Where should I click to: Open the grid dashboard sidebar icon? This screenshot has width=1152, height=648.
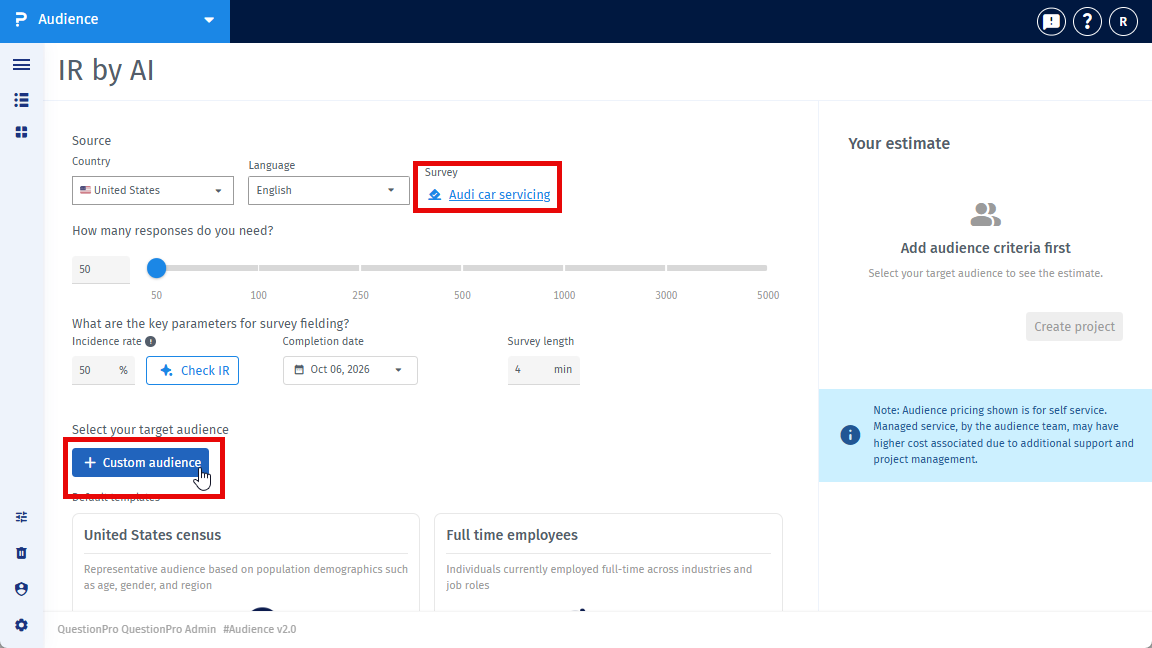[x=21, y=132]
